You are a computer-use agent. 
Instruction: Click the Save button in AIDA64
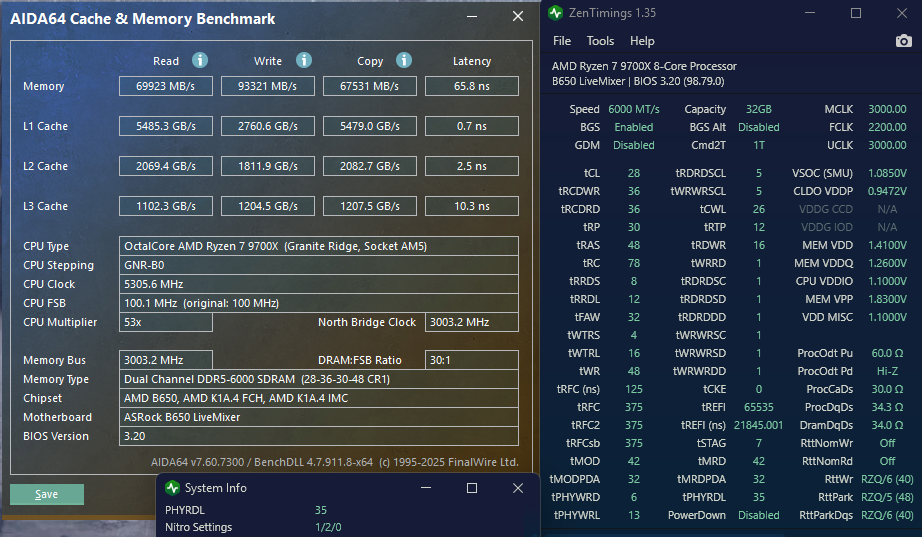click(47, 494)
